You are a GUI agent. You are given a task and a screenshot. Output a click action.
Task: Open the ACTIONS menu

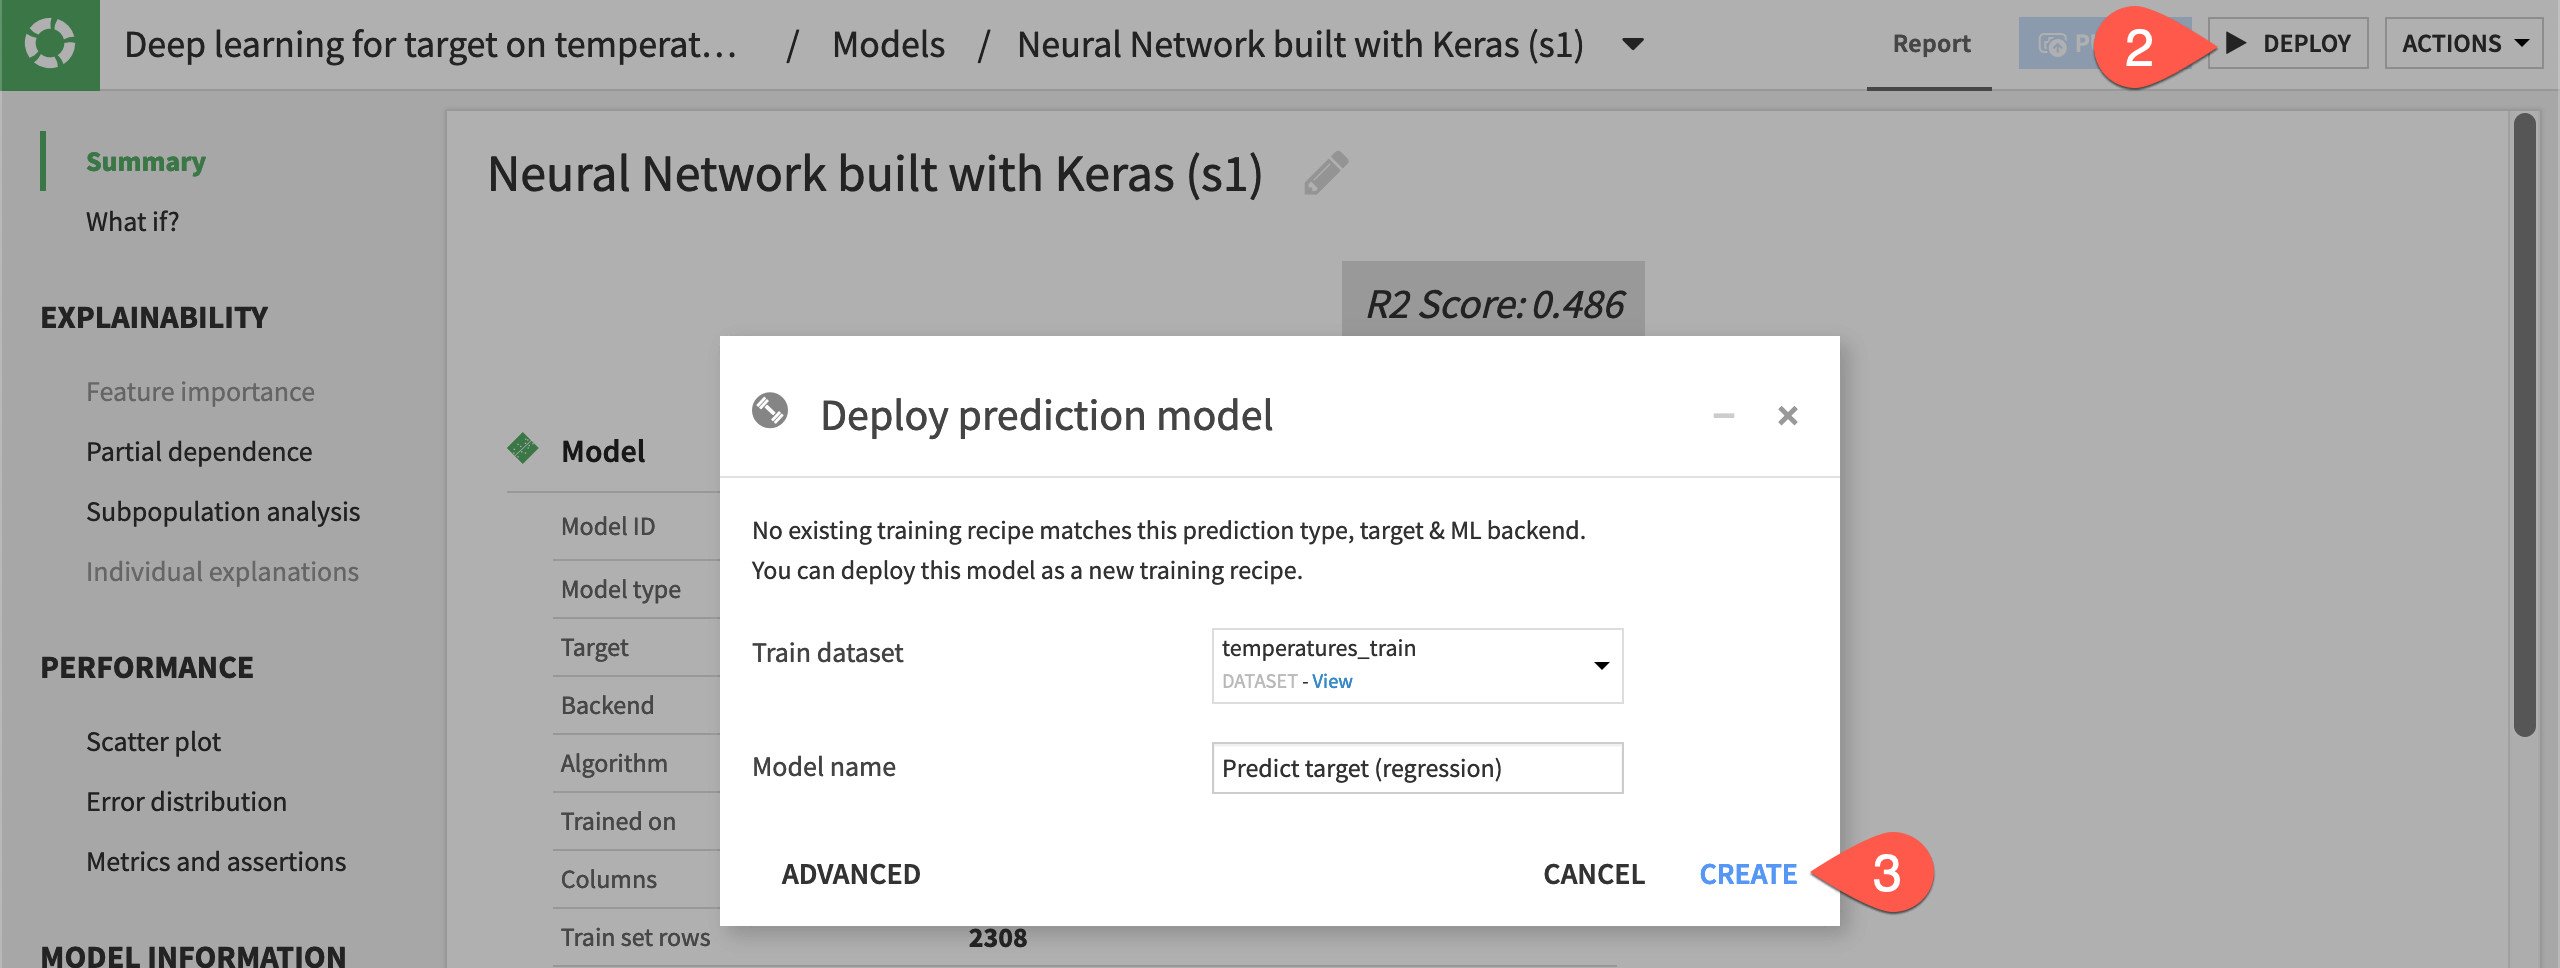tap(2464, 43)
